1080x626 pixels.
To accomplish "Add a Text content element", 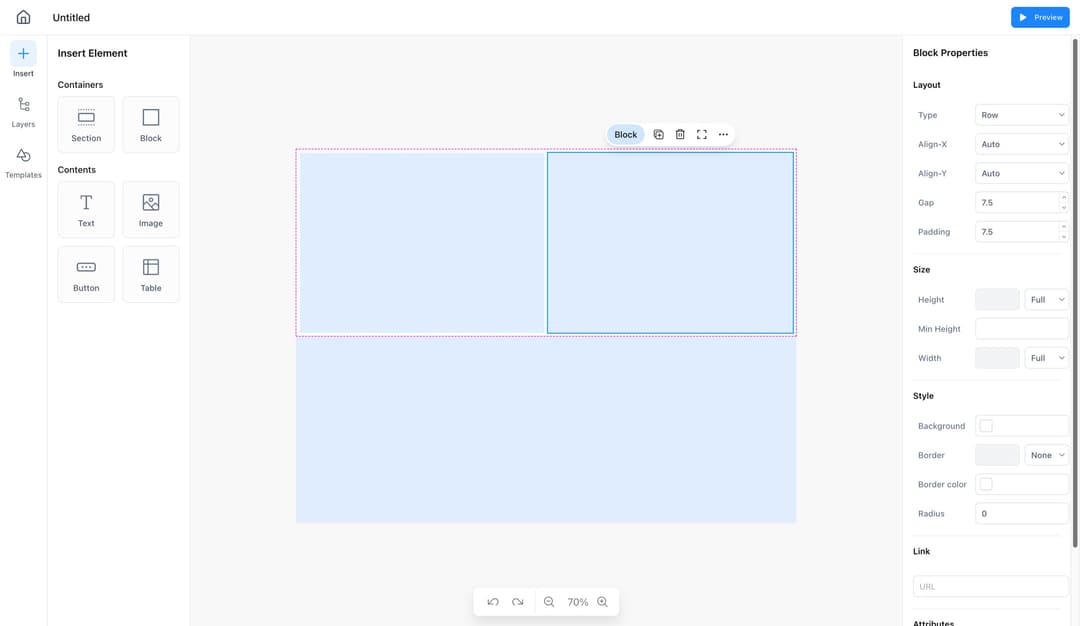I will click(86, 209).
